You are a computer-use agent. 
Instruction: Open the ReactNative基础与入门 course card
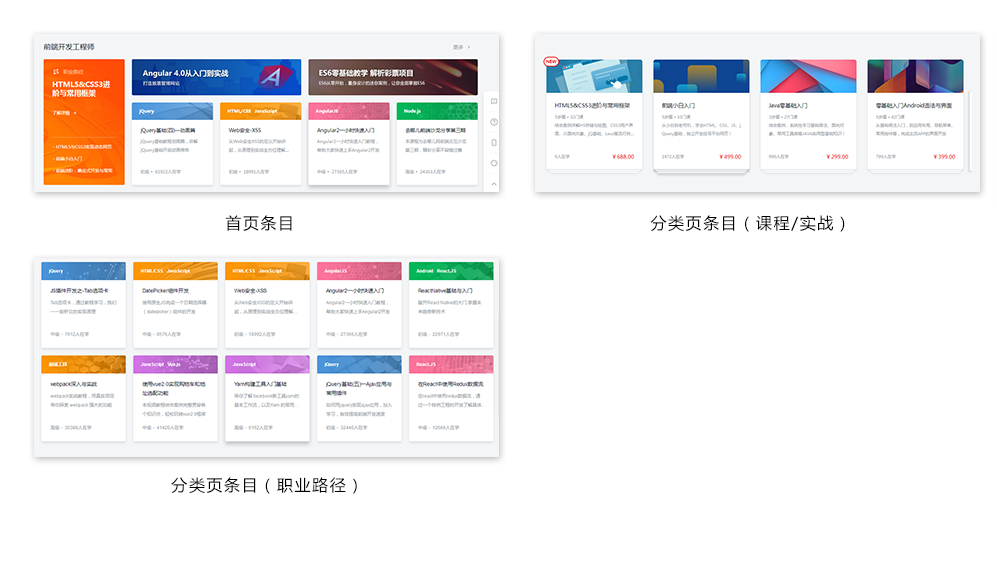[451, 305]
